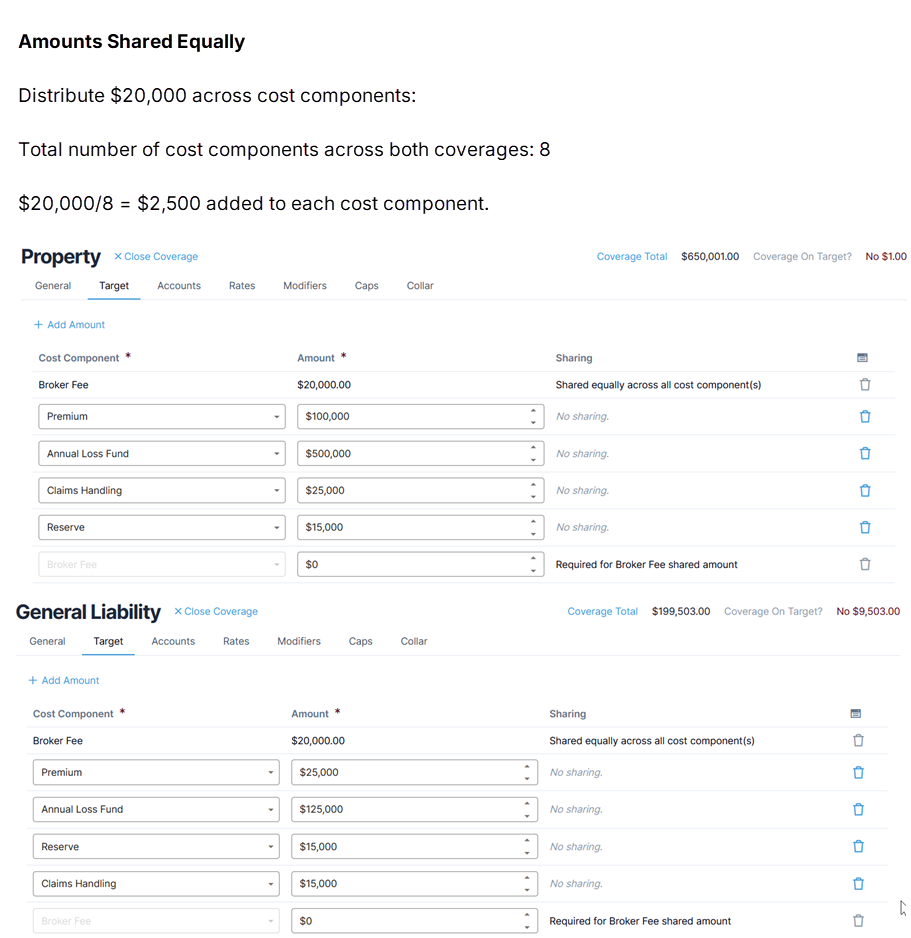Expand Property Claims Handling dropdown
This screenshot has width=911, height=938.
[x=162, y=491]
